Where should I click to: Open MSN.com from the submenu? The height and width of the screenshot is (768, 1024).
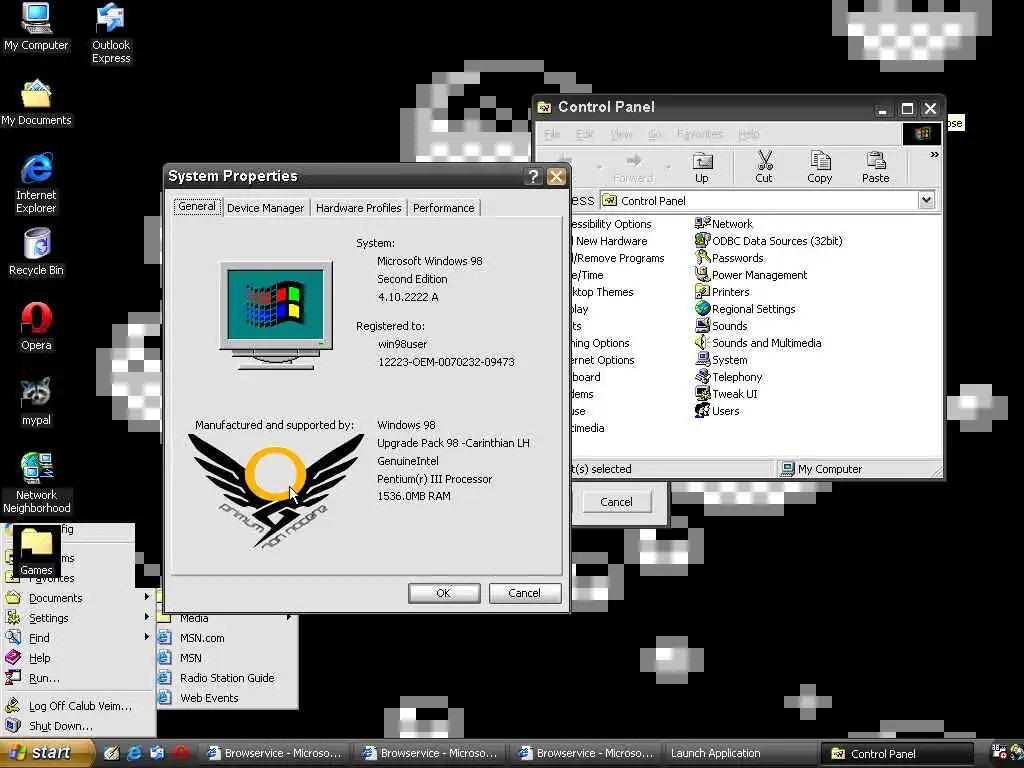click(227, 638)
